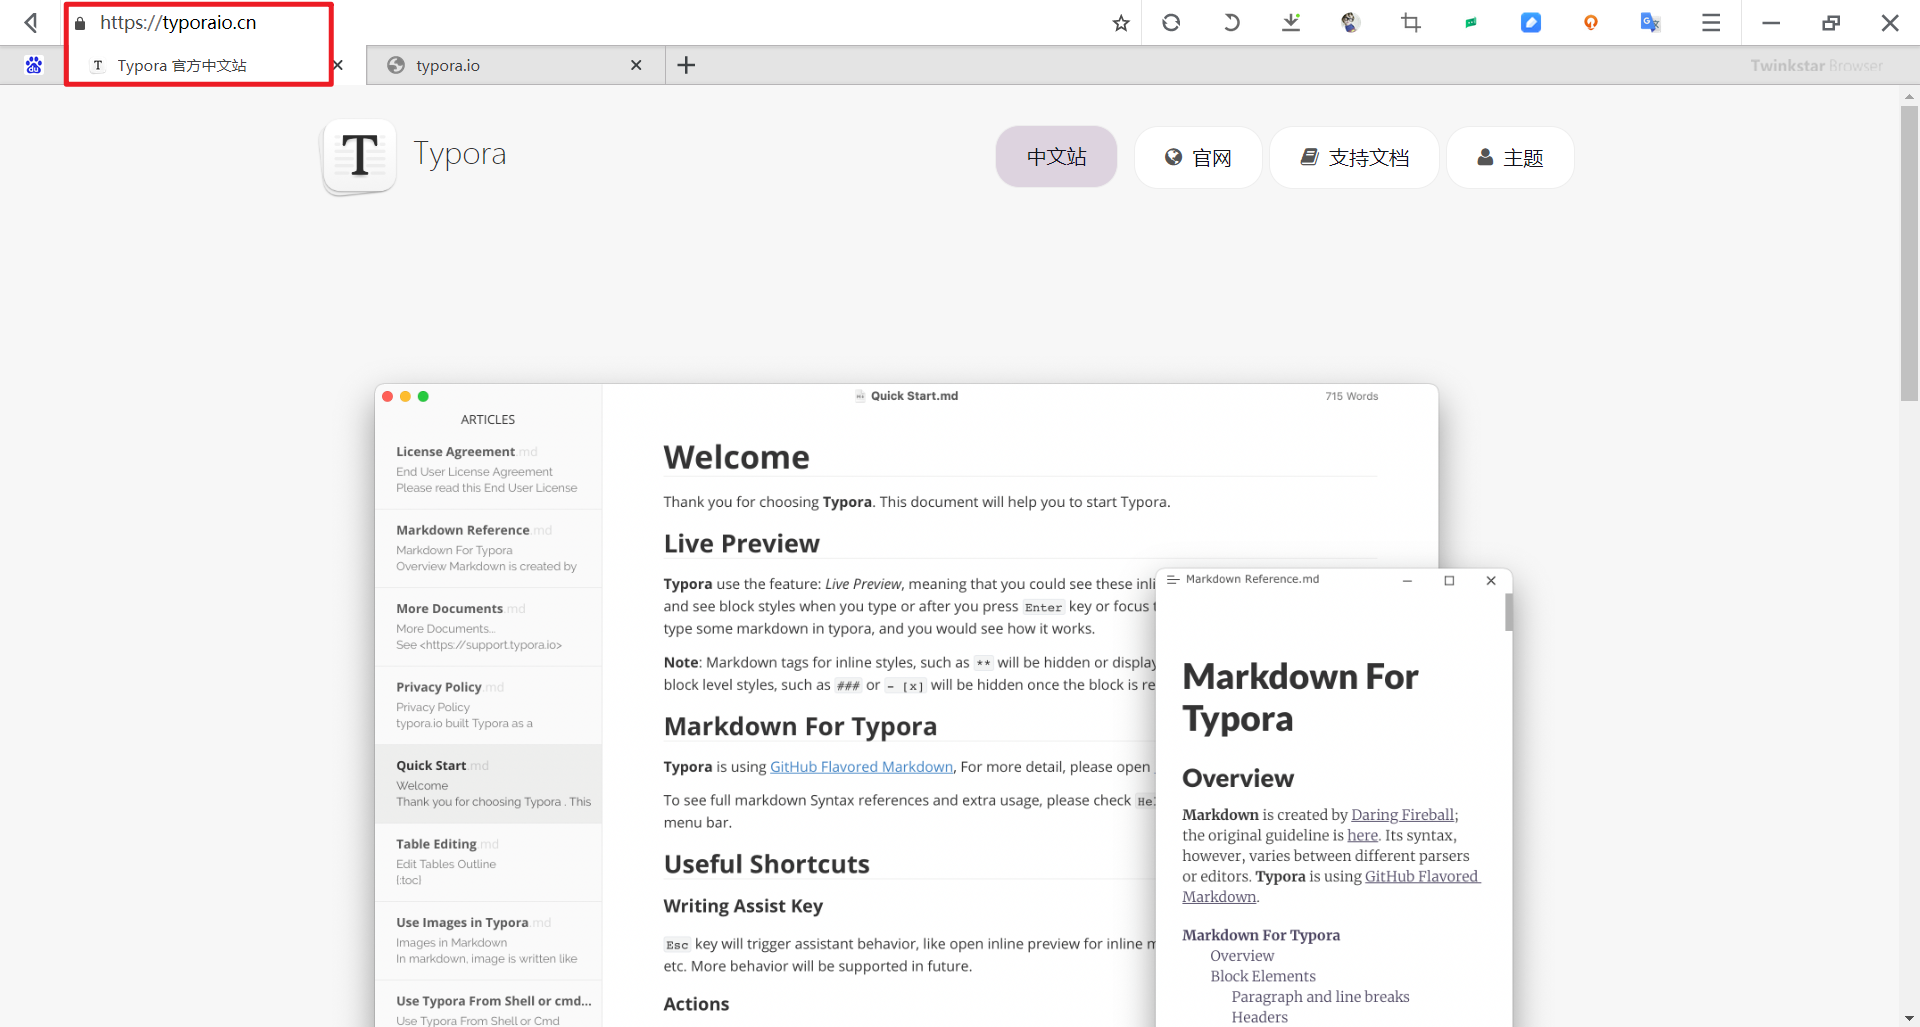Click the Useful Shortcuts heading
The height and width of the screenshot is (1027, 1920).
(767, 864)
